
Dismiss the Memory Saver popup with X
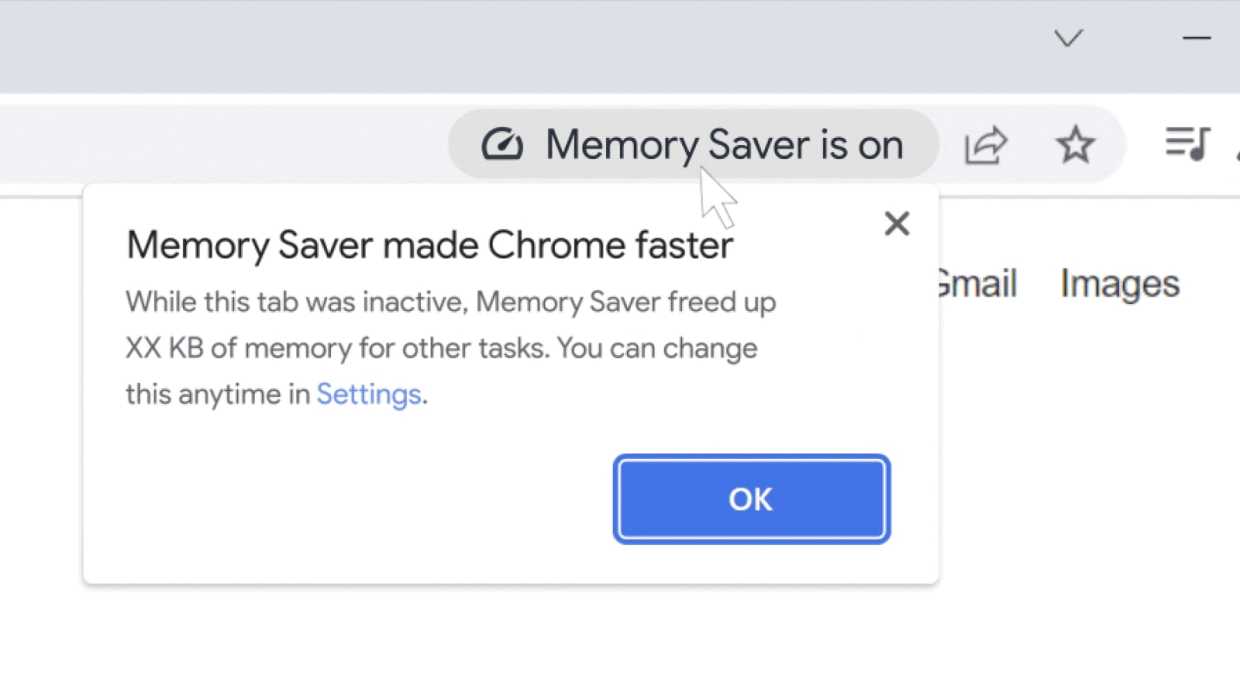tap(896, 223)
